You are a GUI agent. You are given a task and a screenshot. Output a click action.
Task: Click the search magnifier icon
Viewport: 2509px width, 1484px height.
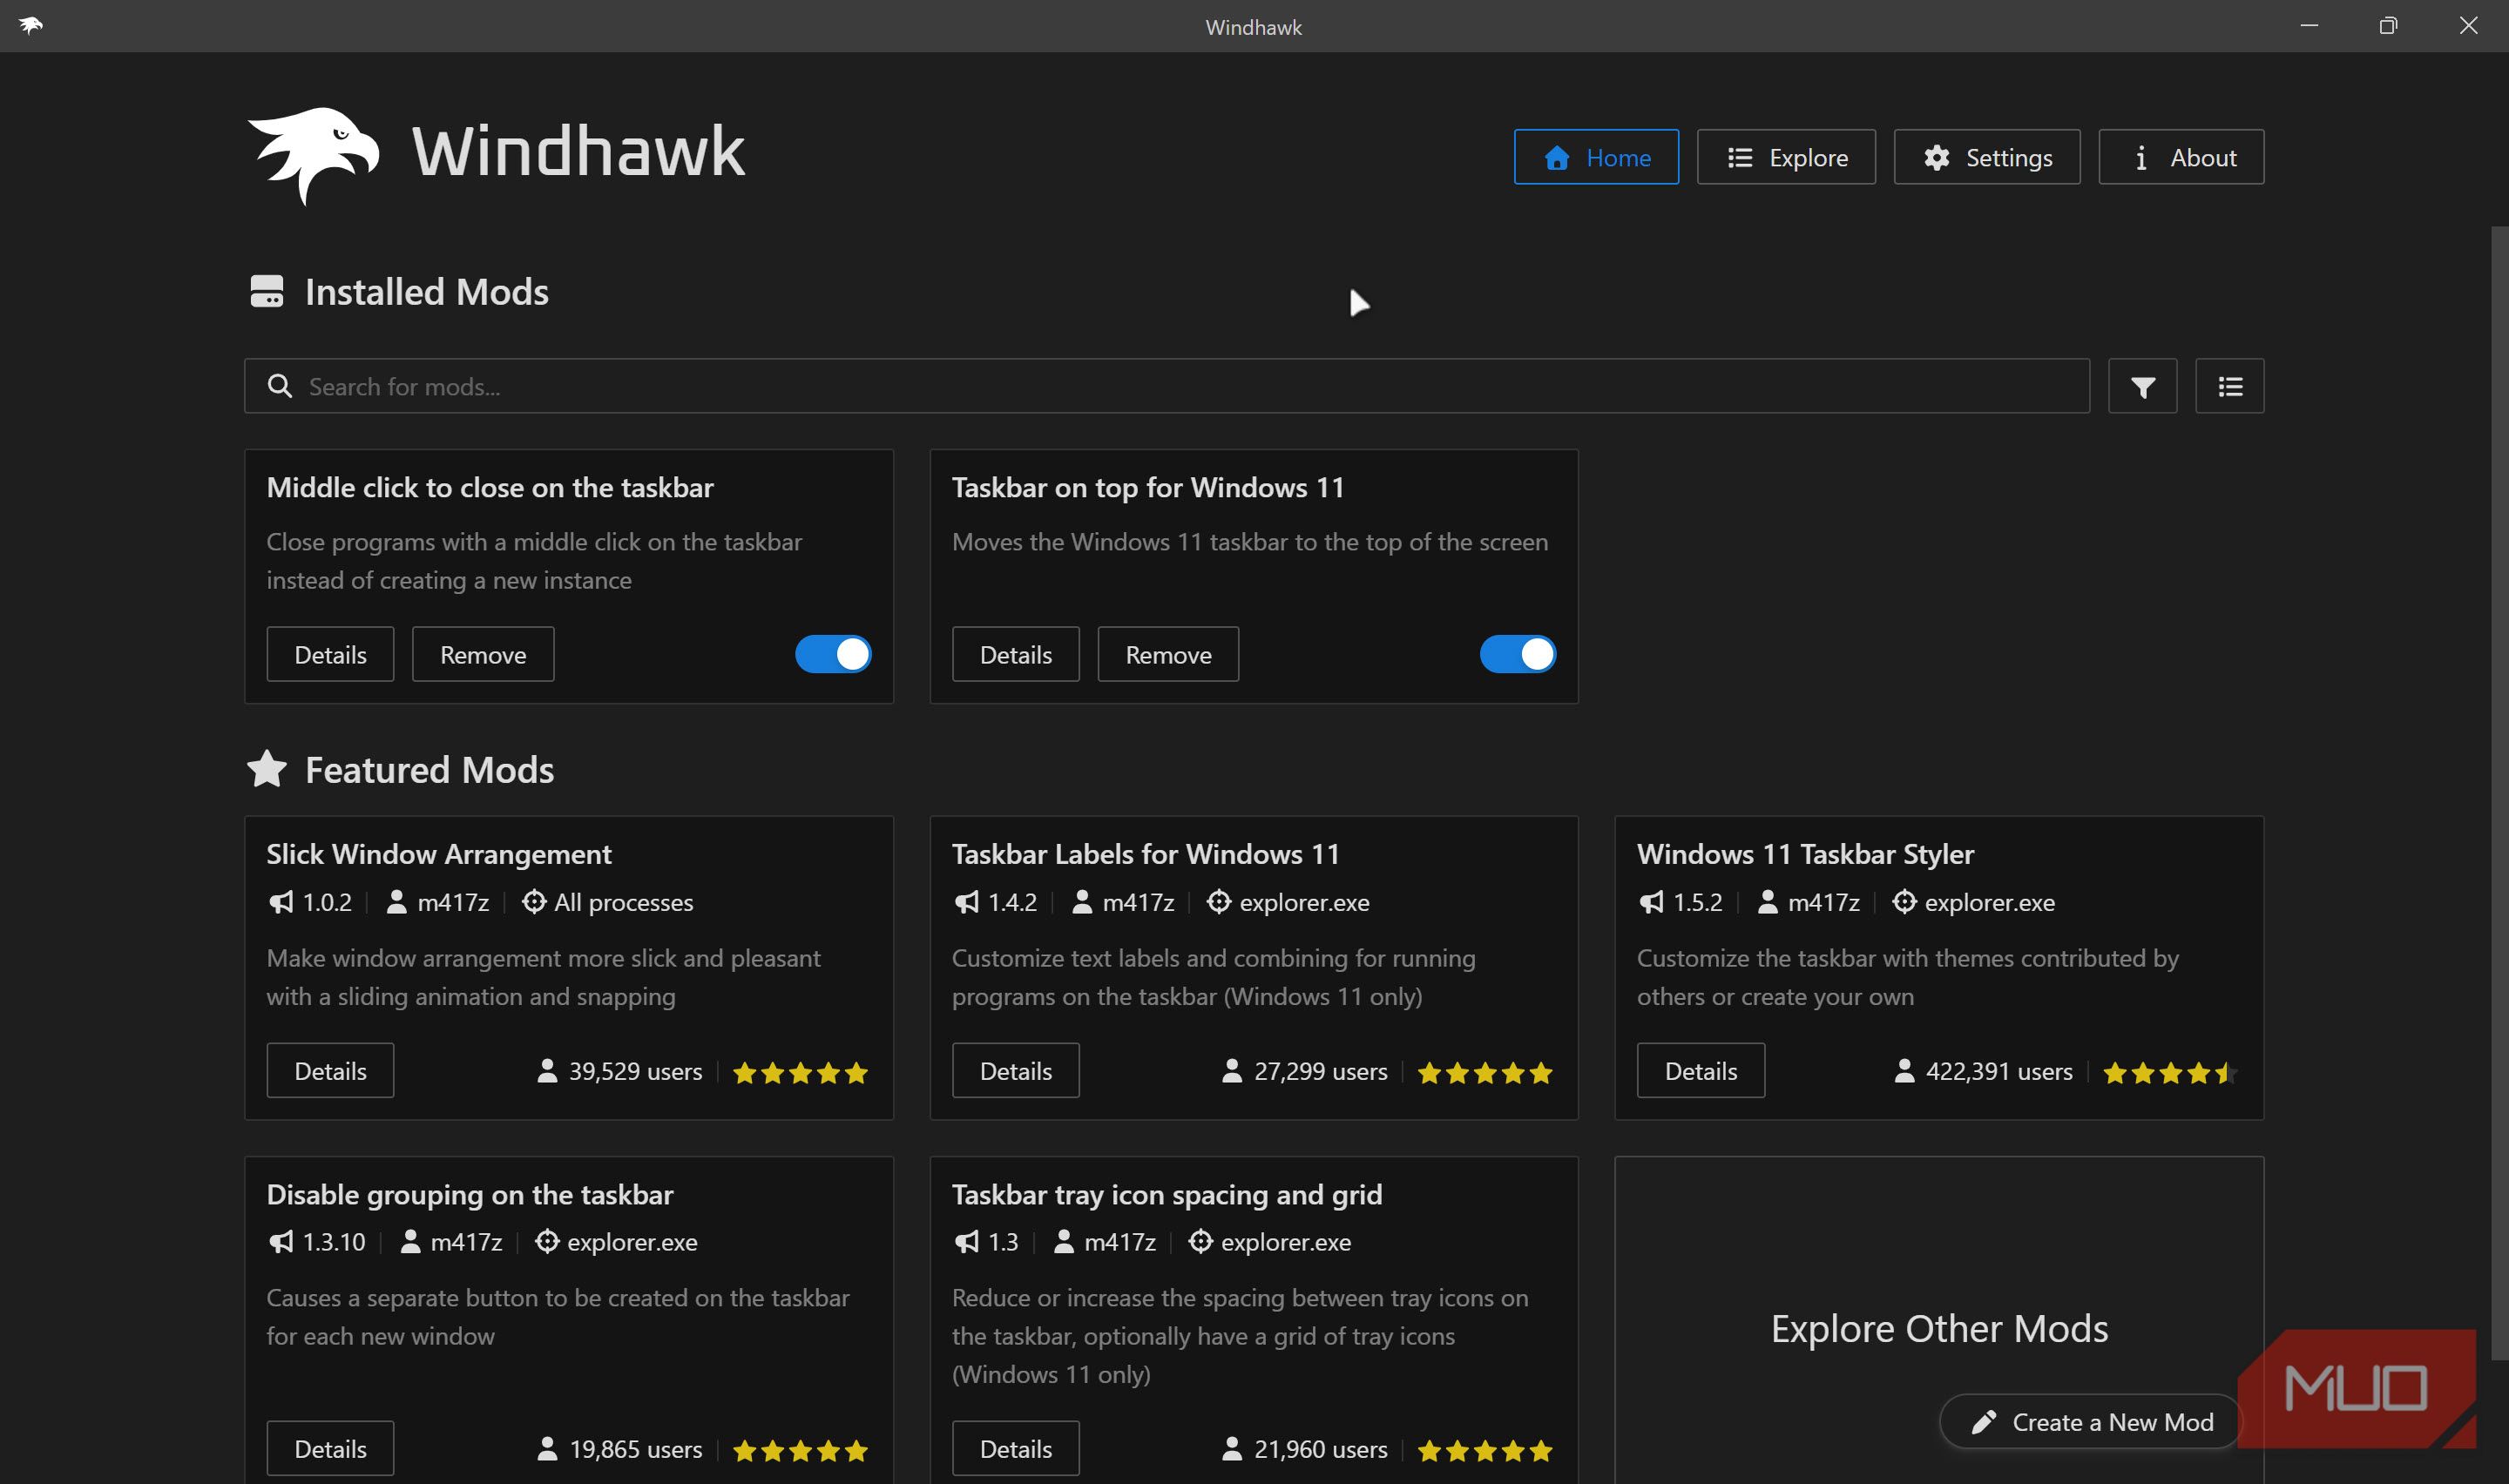[x=280, y=386]
